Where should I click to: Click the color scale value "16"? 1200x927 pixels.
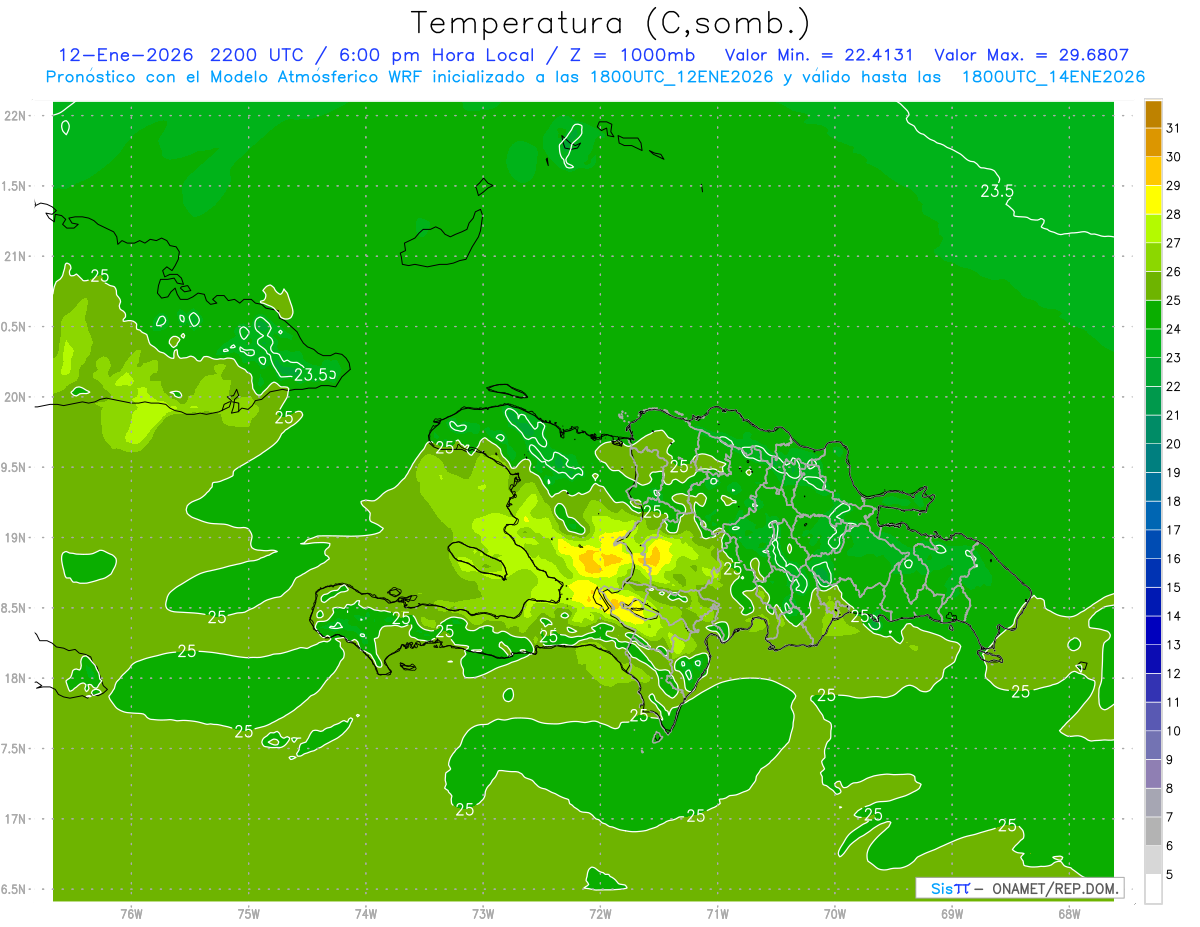click(x=1174, y=559)
